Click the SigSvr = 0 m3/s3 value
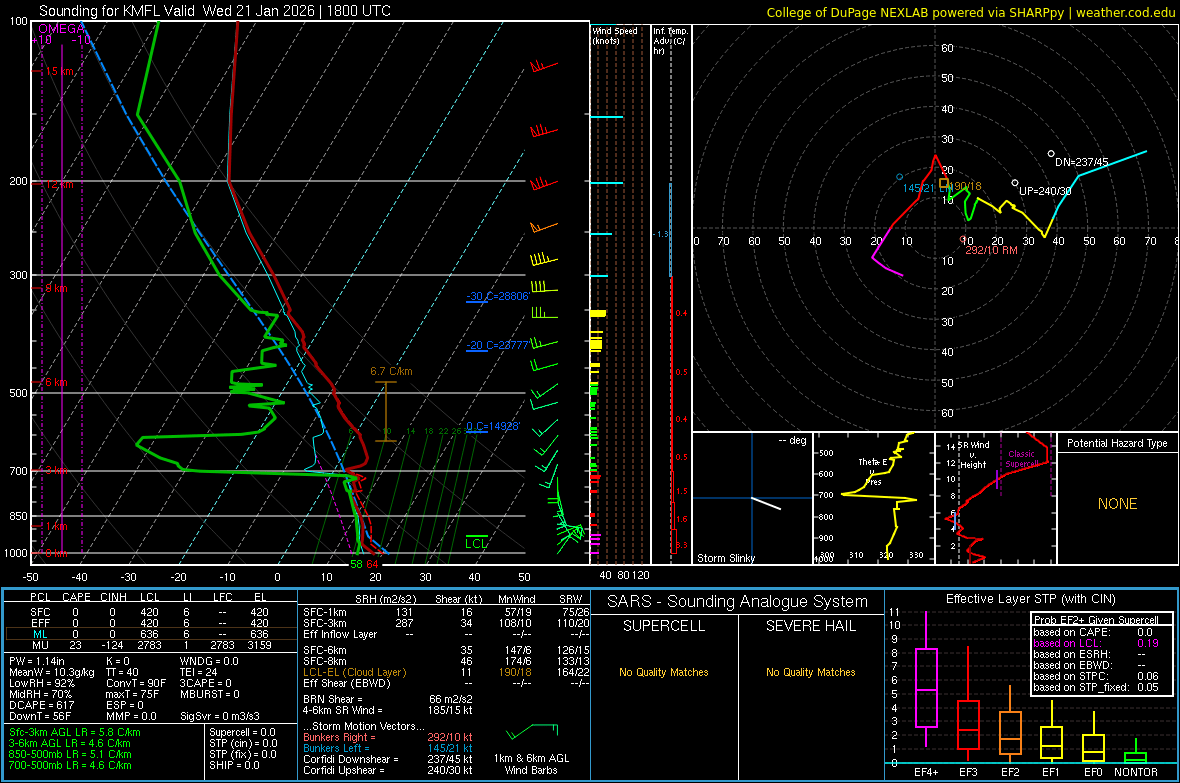The image size is (1180, 783). tap(220, 717)
